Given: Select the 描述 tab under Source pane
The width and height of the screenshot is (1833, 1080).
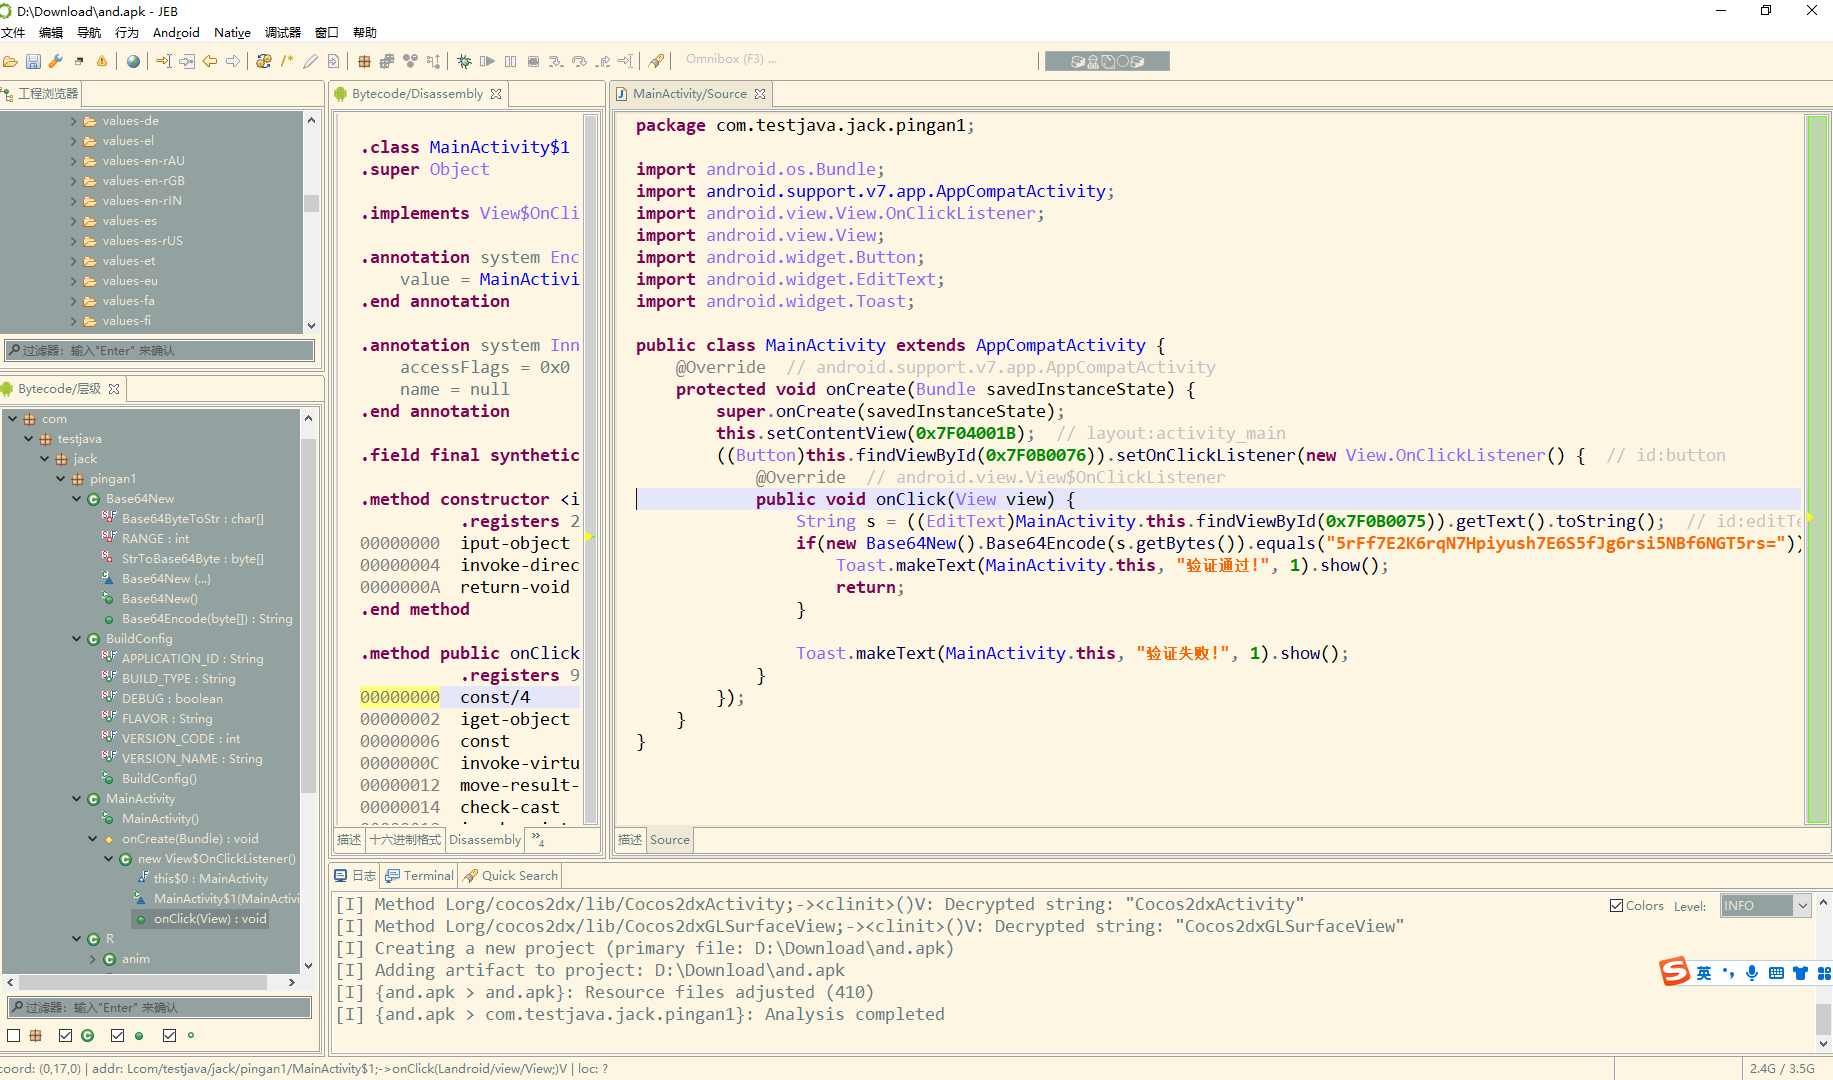Looking at the screenshot, I should [x=630, y=839].
